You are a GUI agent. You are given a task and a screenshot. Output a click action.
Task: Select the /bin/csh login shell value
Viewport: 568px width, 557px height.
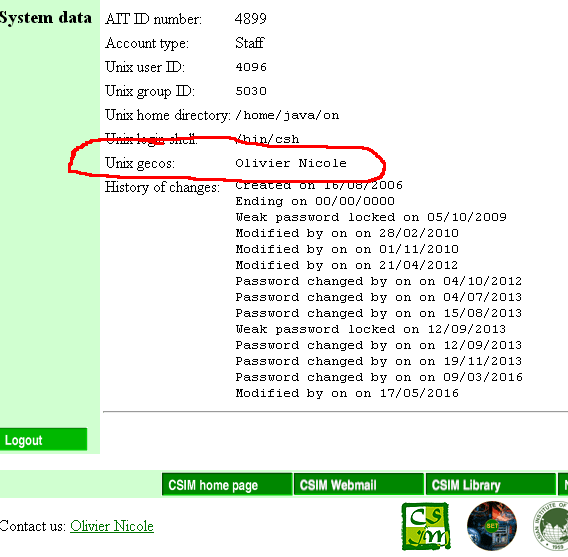click(x=267, y=139)
